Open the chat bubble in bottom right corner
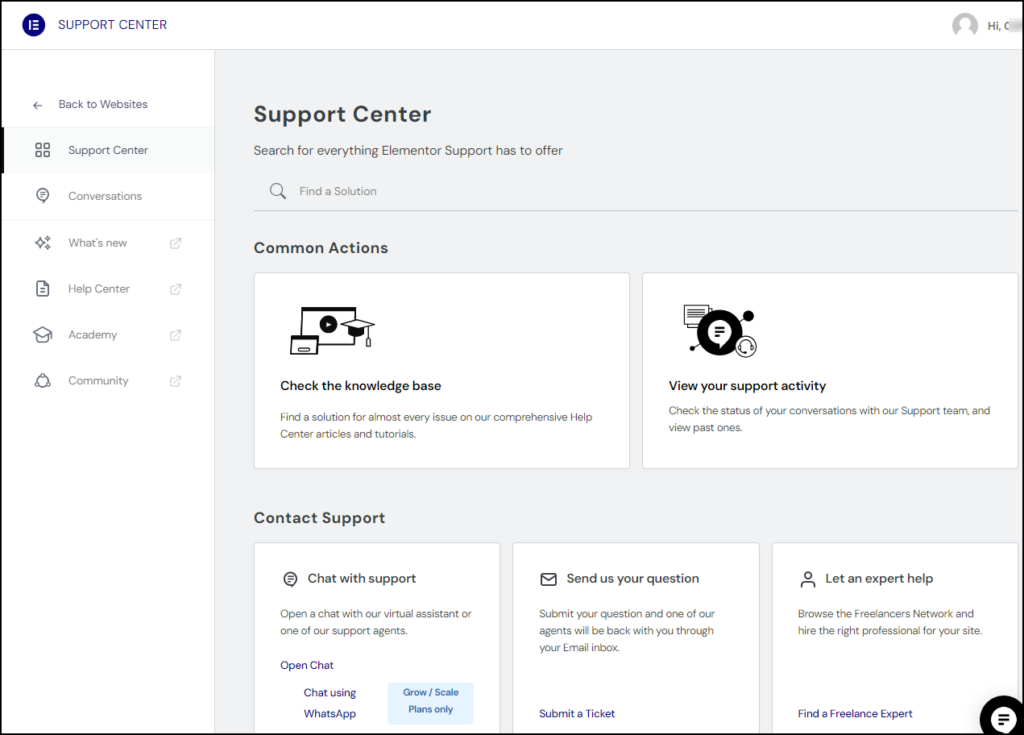 [x=1001, y=717]
